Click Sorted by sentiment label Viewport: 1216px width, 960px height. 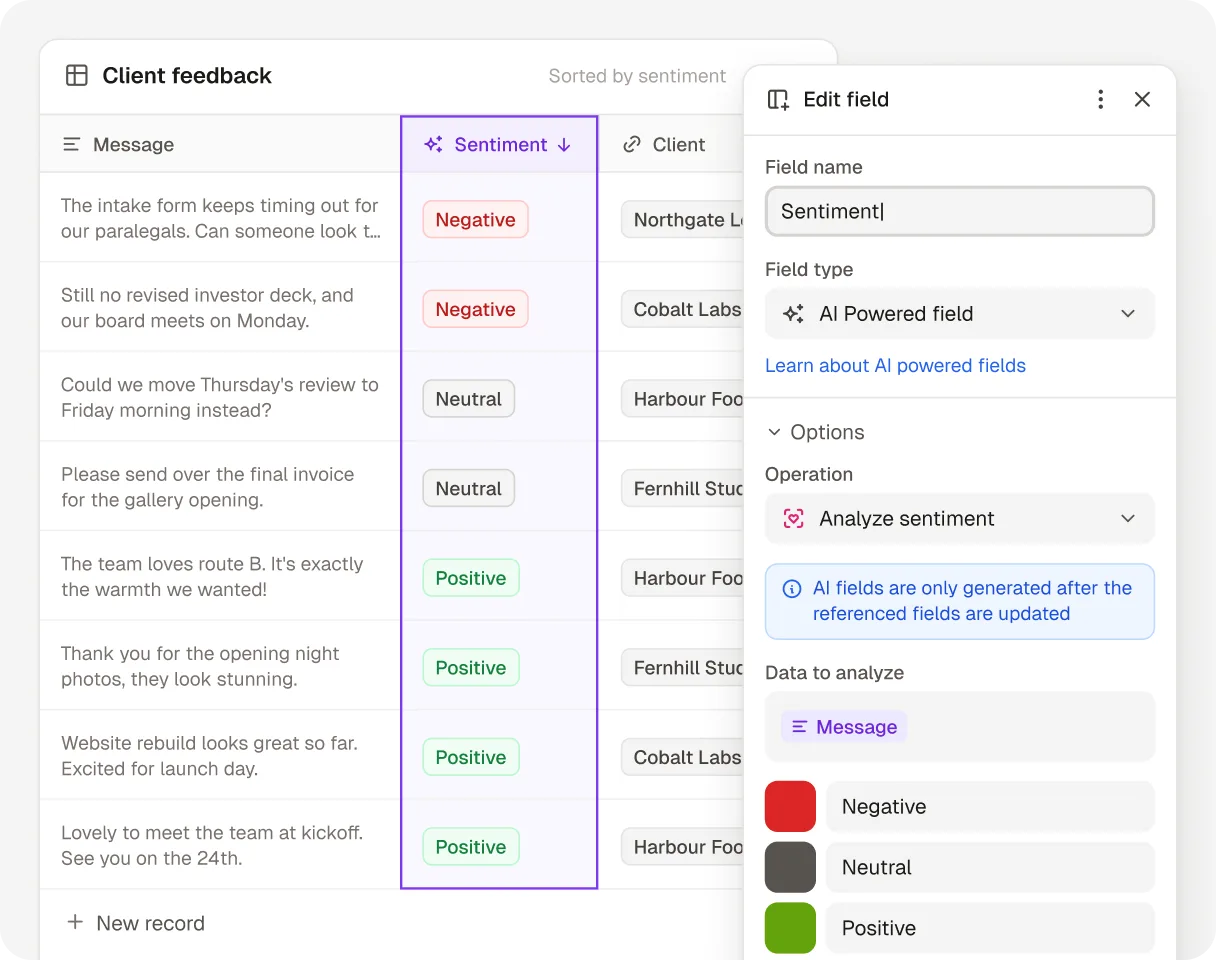637,76
